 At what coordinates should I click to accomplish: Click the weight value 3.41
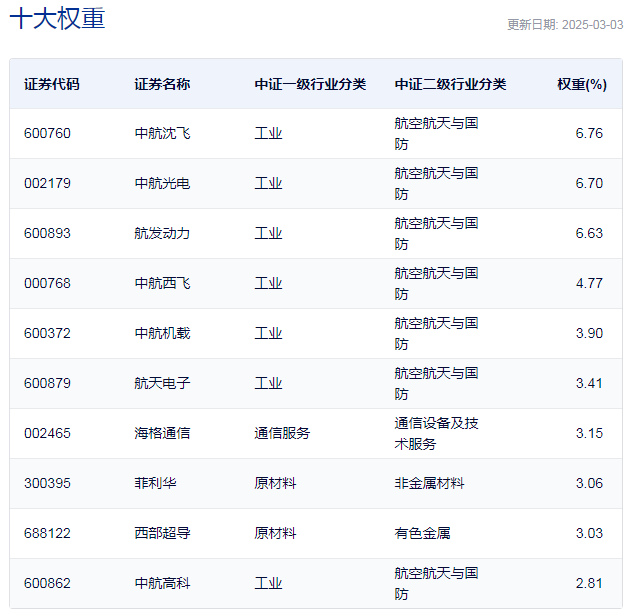[x=589, y=383]
